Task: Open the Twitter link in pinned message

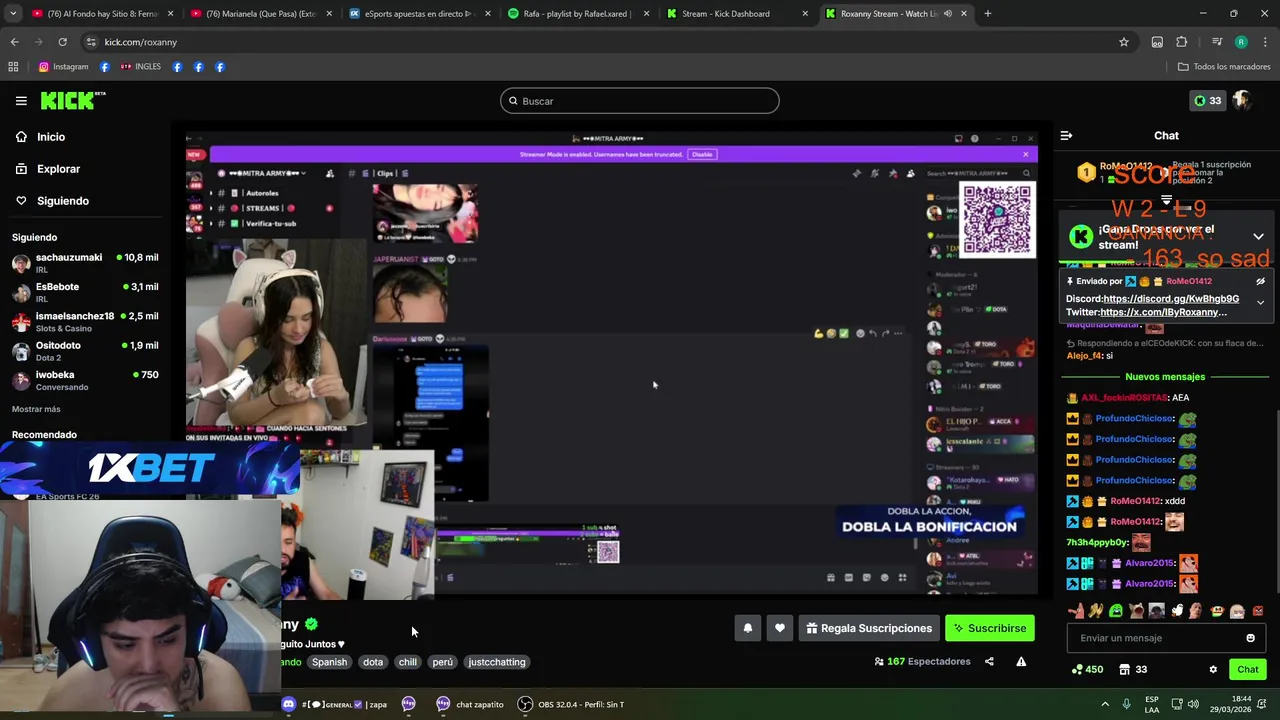Action: (x=1163, y=312)
